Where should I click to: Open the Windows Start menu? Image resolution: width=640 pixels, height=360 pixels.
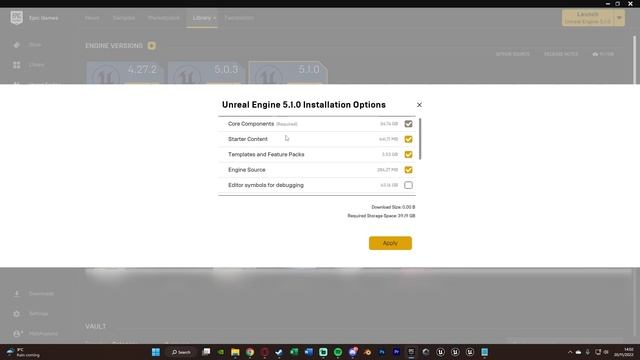click(x=156, y=352)
